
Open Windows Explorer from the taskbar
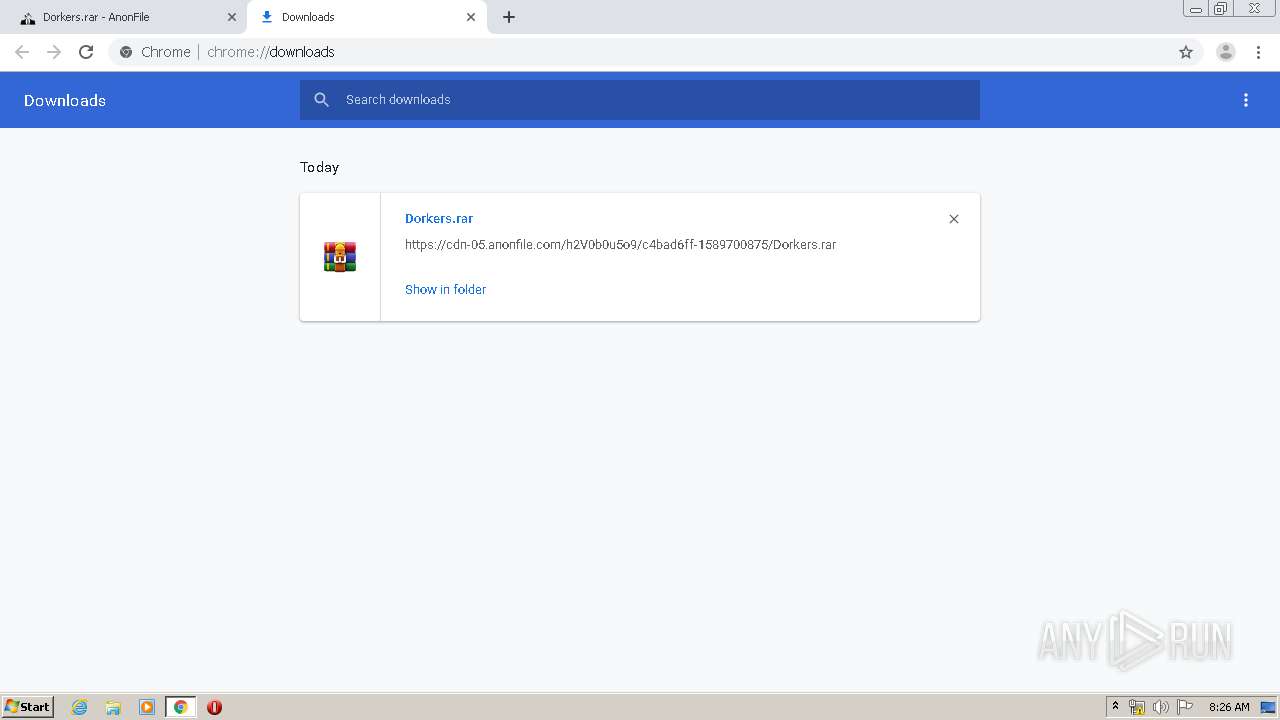click(x=113, y=707)
